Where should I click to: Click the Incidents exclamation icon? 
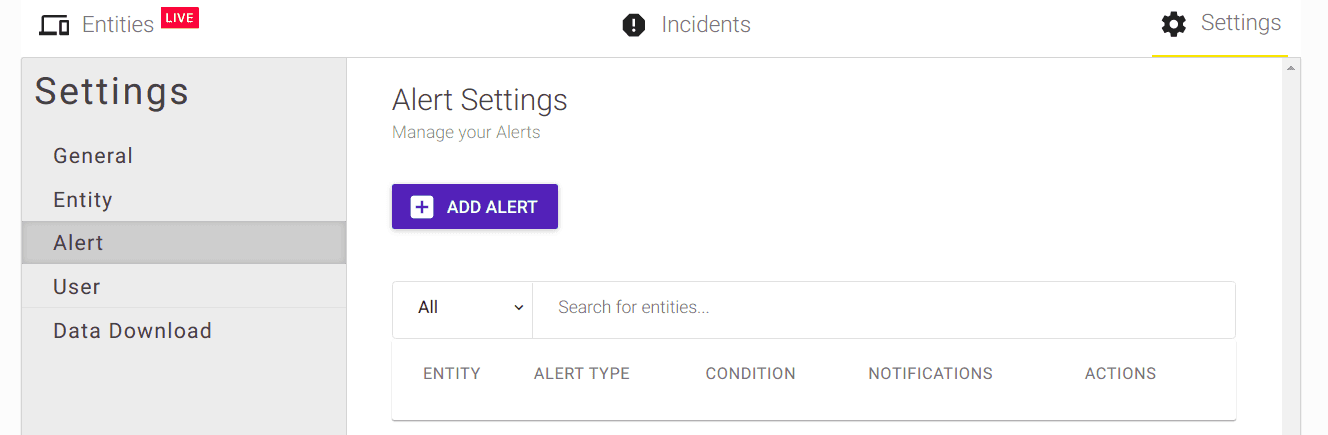[634, 25]
